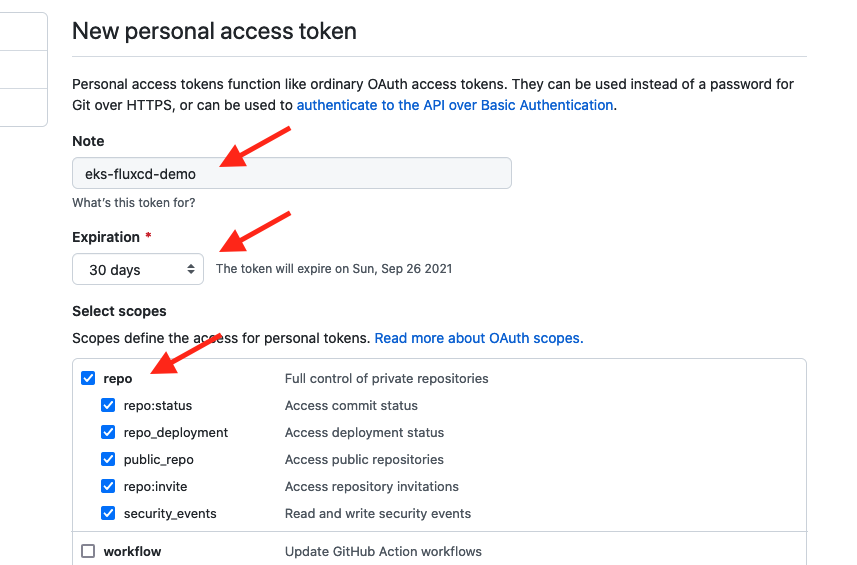The width and height of the screenshot is (857, 565).
Task: Enable the workflow scope checkbox
Action: point(88,551)
